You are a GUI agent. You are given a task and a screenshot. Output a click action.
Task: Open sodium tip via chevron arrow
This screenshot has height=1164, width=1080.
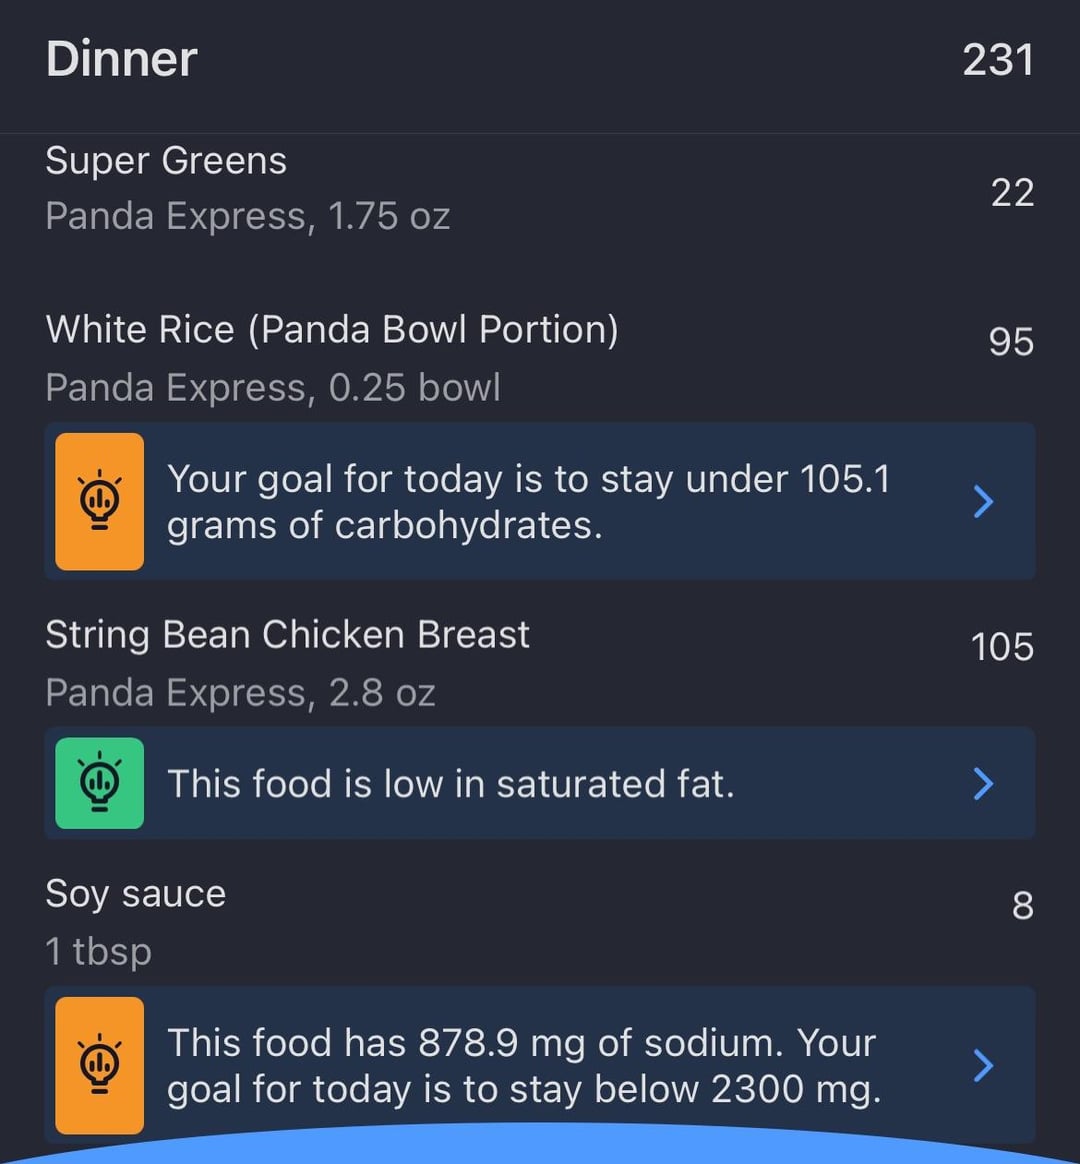click(x=983, y=1065)
